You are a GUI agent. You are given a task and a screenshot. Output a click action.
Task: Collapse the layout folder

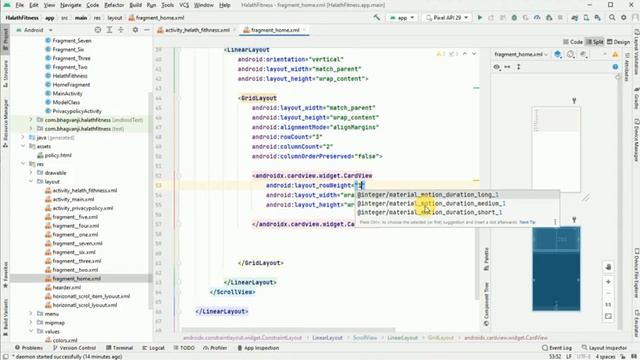31,182
